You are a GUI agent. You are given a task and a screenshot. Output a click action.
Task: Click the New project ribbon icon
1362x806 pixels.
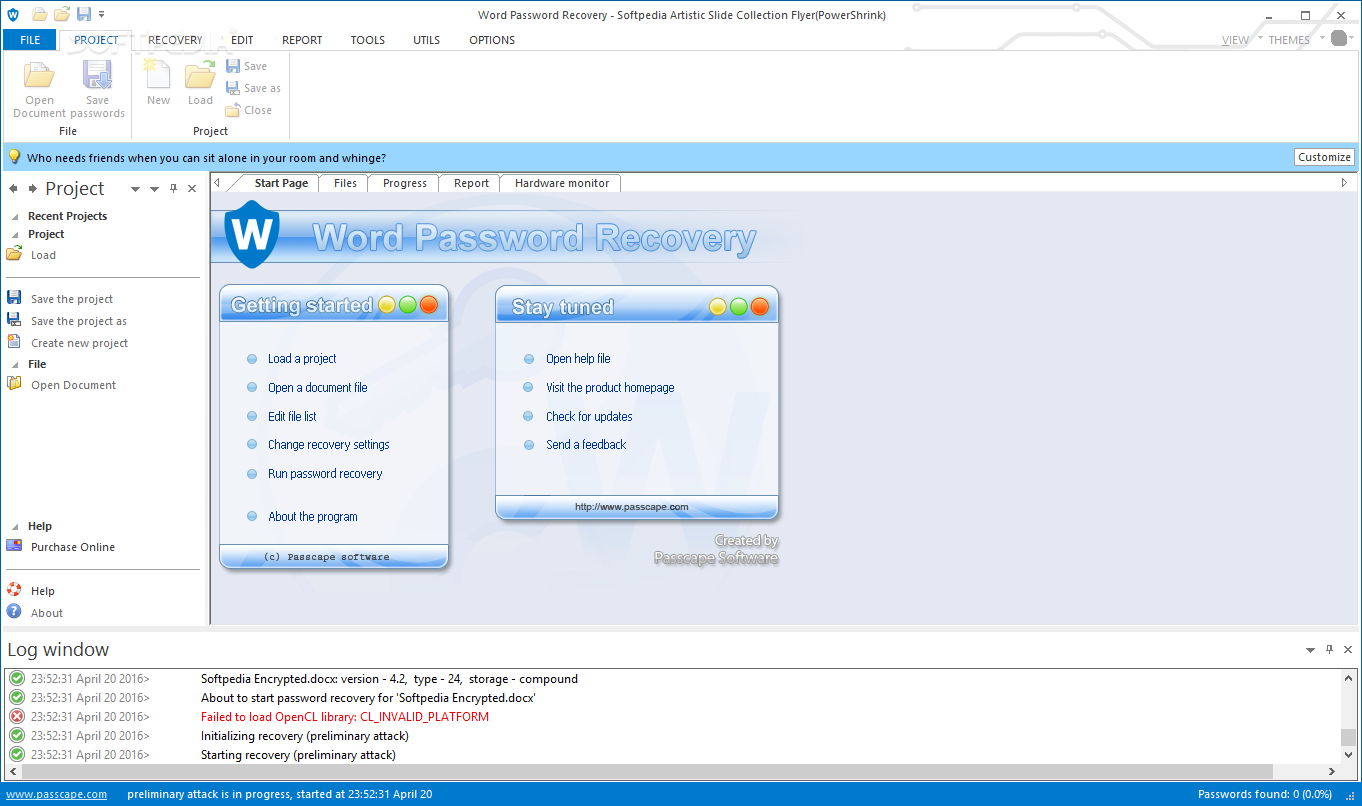point(158,75)
